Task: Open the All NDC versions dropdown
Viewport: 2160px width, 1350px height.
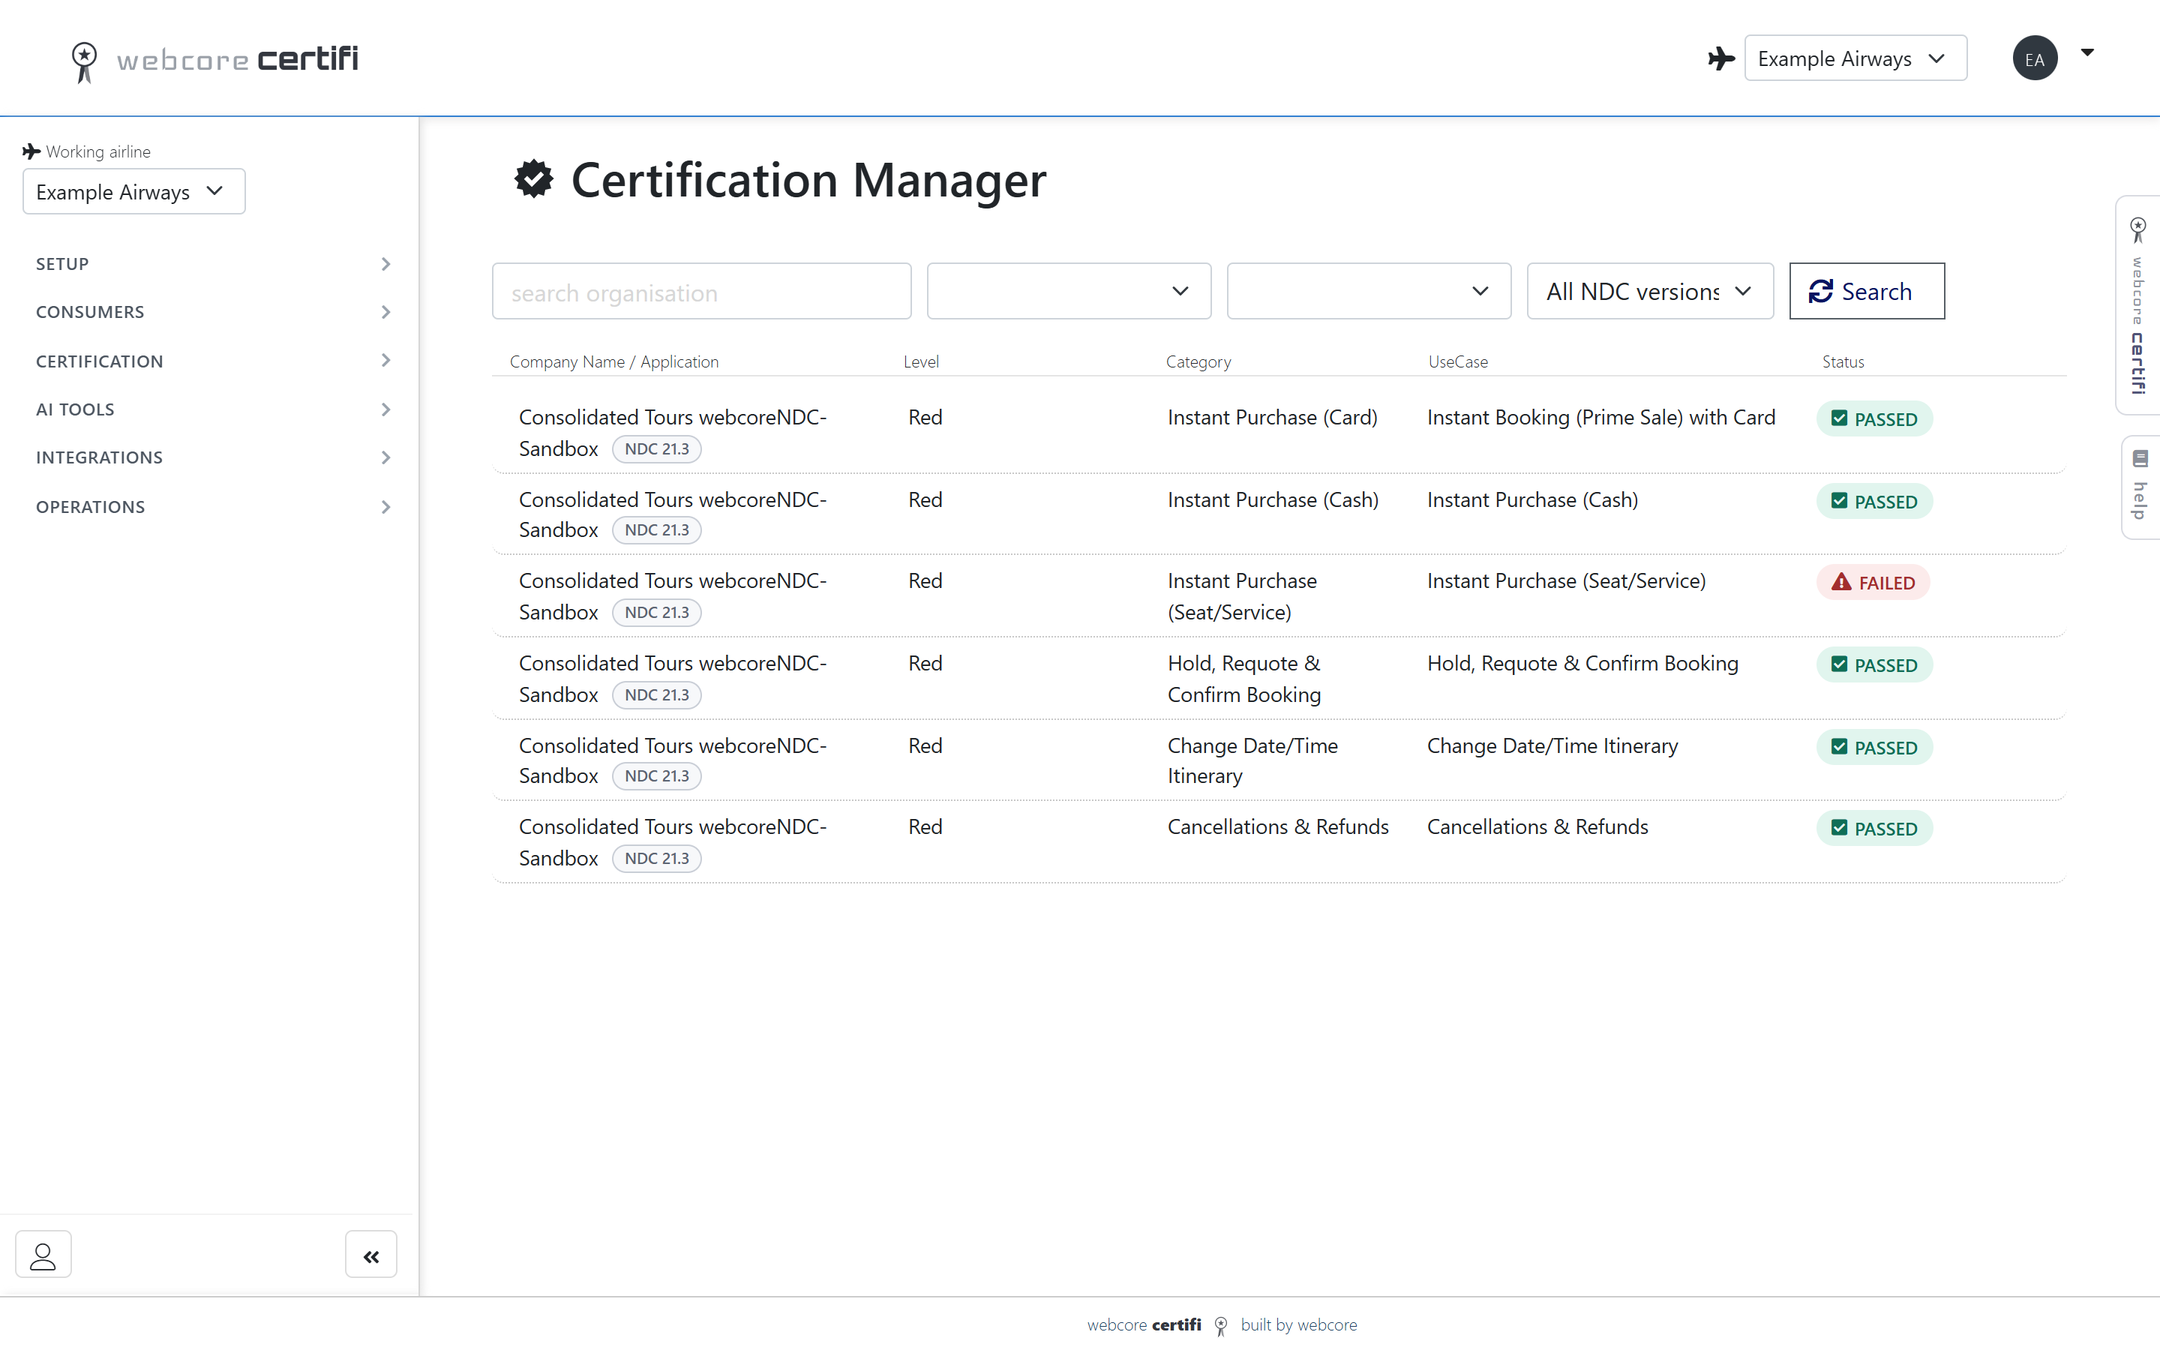Action: tap(1650, 291)
